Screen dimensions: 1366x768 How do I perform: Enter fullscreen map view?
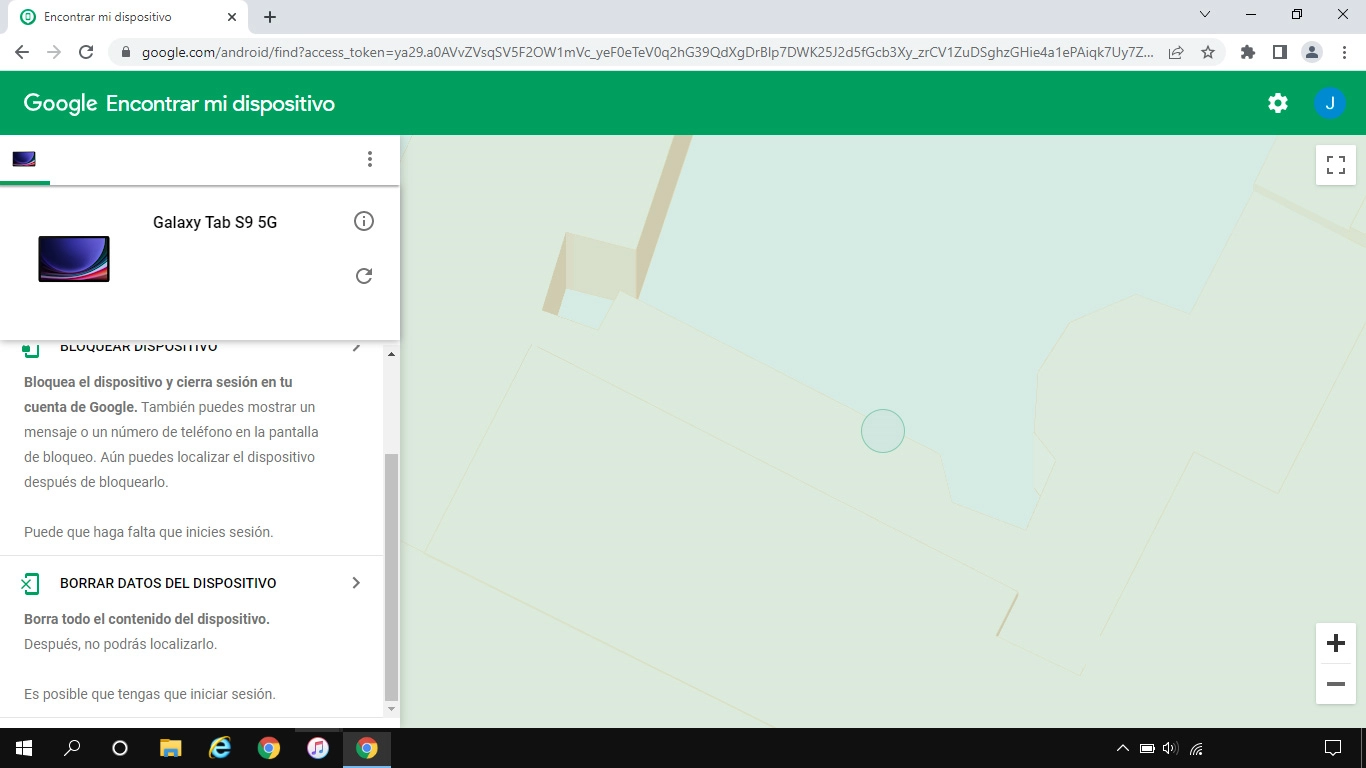coord(1335,165)
